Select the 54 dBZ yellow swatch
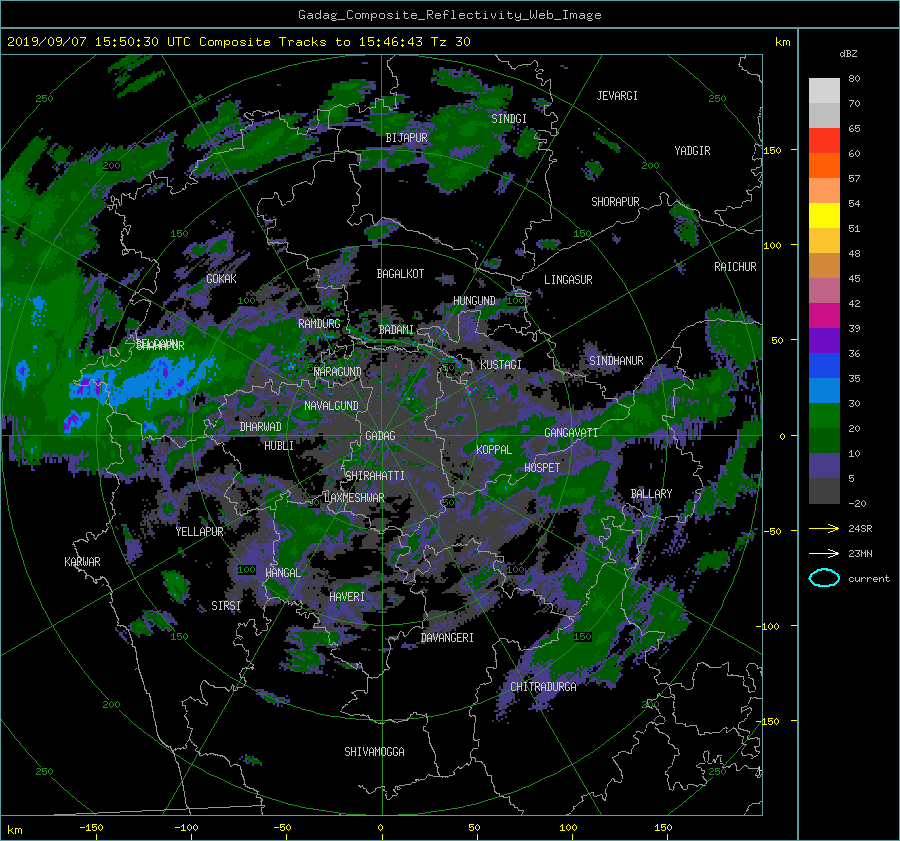Viewport: 900px width, 841px height. point(824,215)
